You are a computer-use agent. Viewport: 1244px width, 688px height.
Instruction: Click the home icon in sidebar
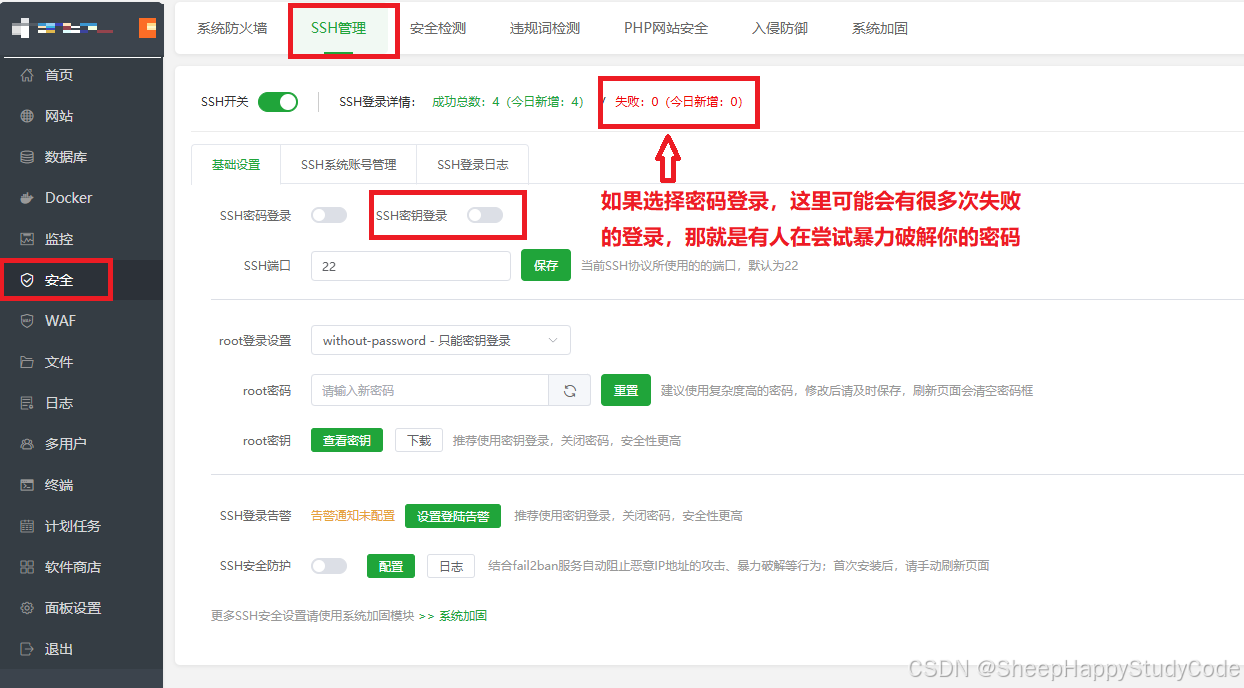[x=27, y=75]
